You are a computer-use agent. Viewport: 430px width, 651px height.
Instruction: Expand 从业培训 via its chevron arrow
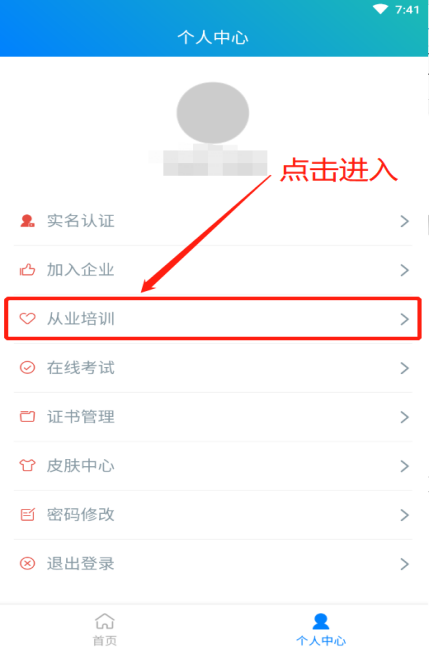(x=405, y=319)
